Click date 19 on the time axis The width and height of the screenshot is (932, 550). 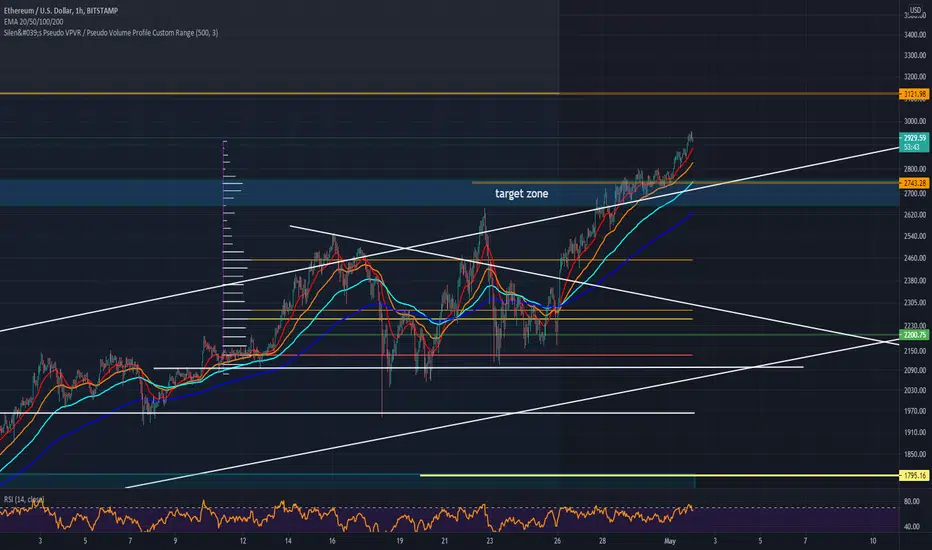[399, 541]
